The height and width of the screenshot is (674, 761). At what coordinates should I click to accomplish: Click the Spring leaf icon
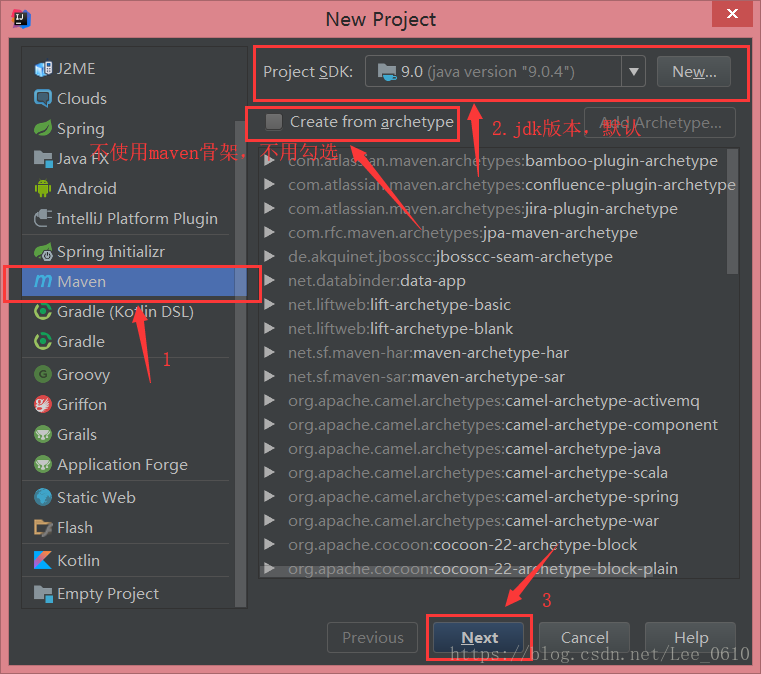pyautogui.click(x=43, y=129)
